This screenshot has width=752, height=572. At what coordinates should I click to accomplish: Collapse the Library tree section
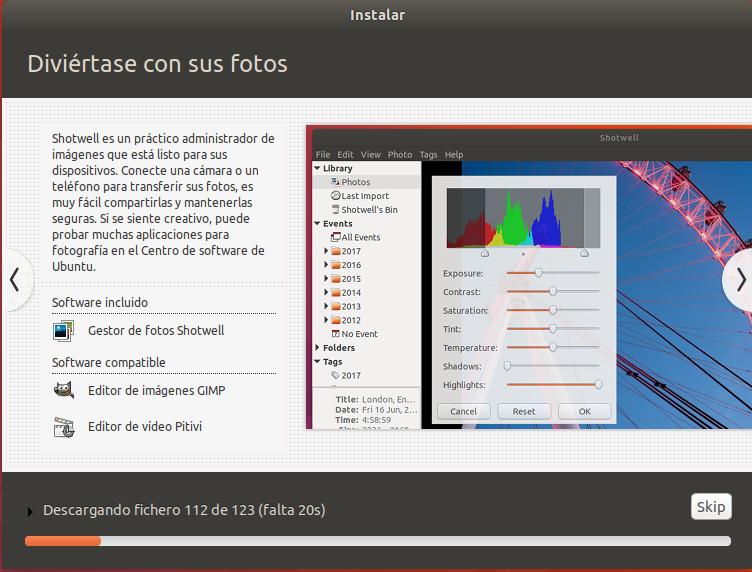pos(317,168)
